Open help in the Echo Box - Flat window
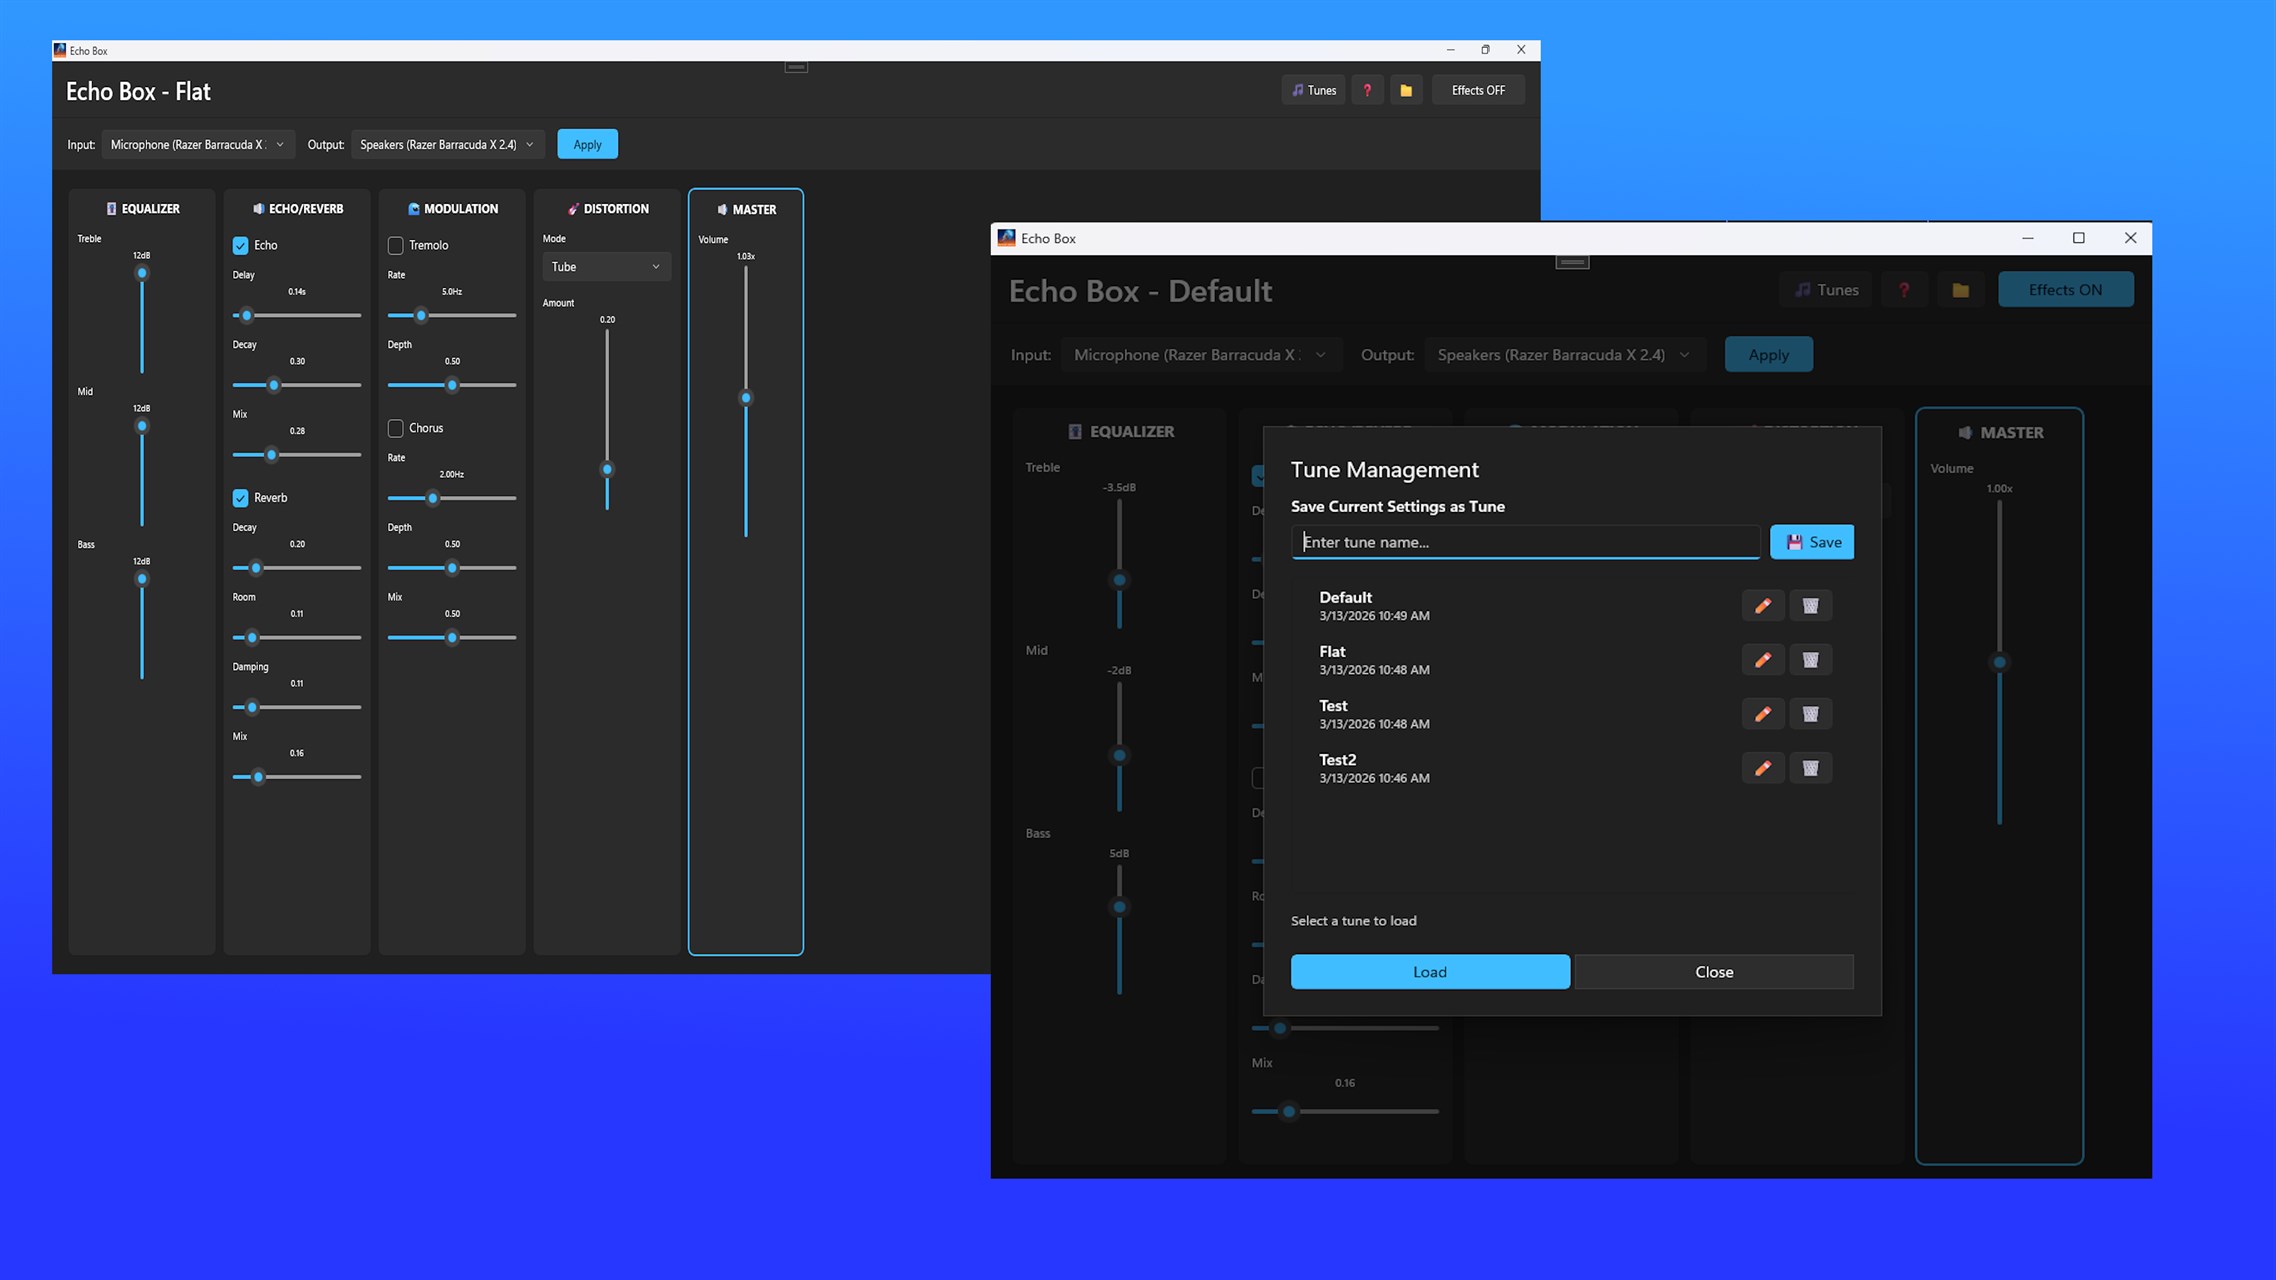 pos(1367,90)
